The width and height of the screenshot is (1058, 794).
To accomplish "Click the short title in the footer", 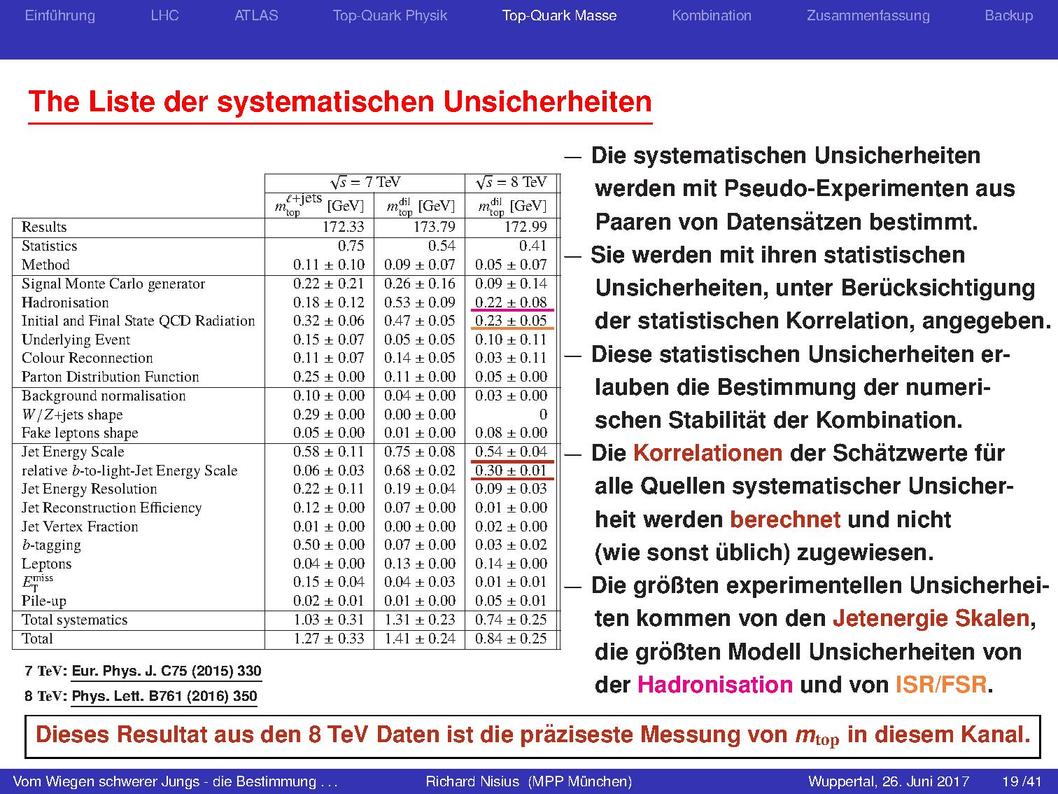I will point(175,782).
